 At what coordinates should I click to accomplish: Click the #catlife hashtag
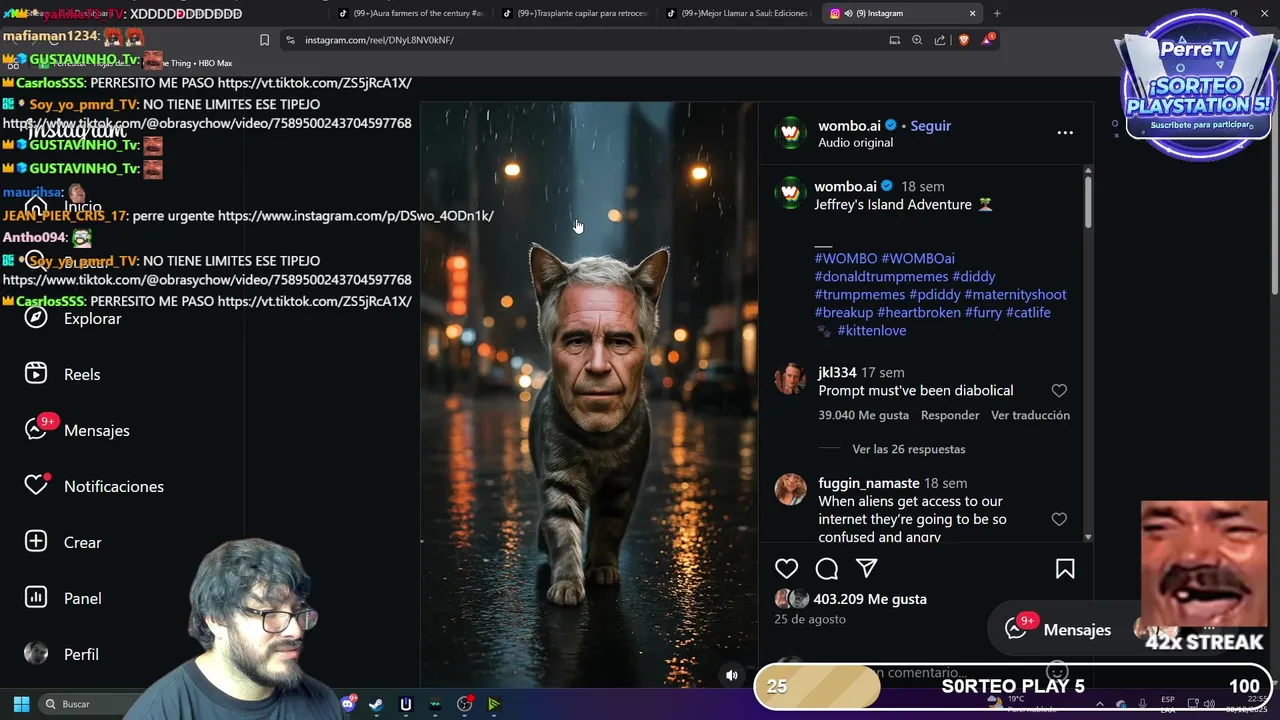[x=1028, y=312]
